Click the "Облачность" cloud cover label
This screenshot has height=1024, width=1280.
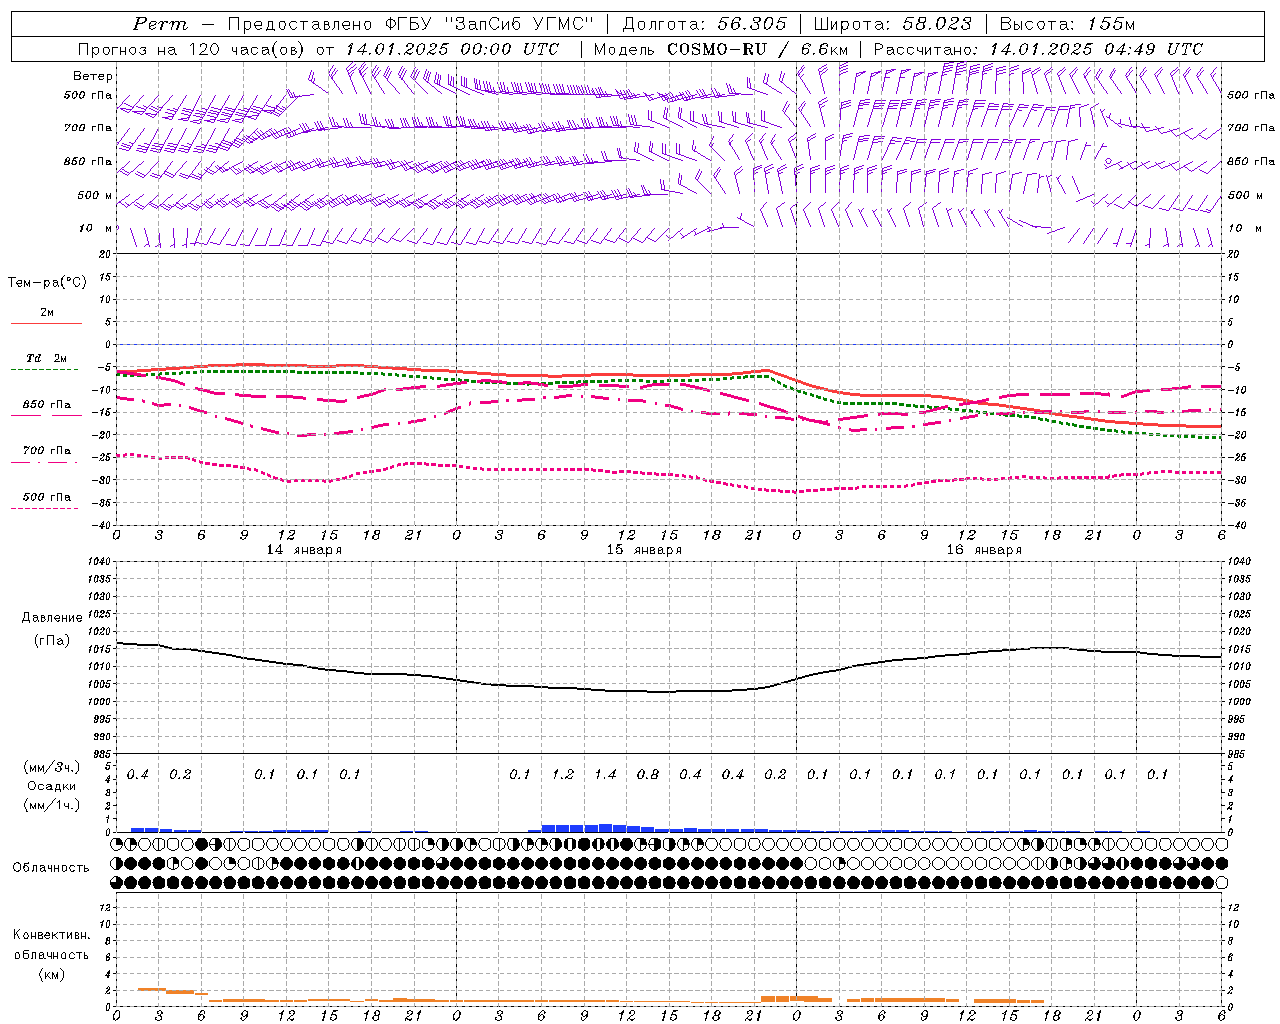(51, 868)
